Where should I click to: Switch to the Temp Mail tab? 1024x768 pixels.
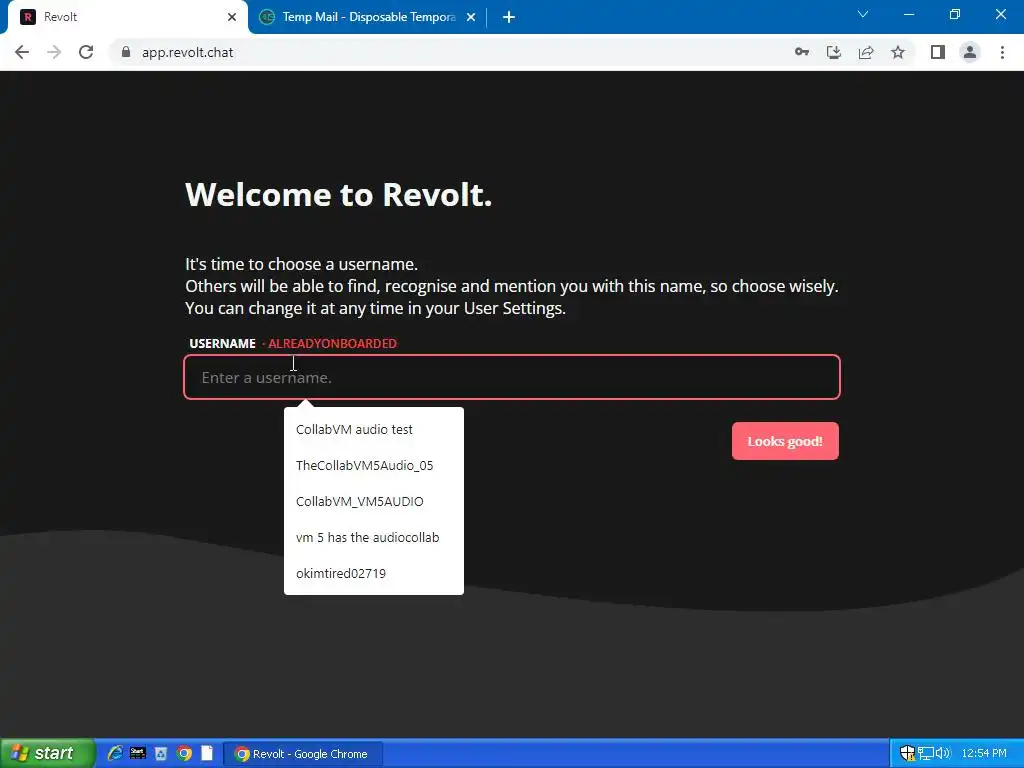point(368,17)
